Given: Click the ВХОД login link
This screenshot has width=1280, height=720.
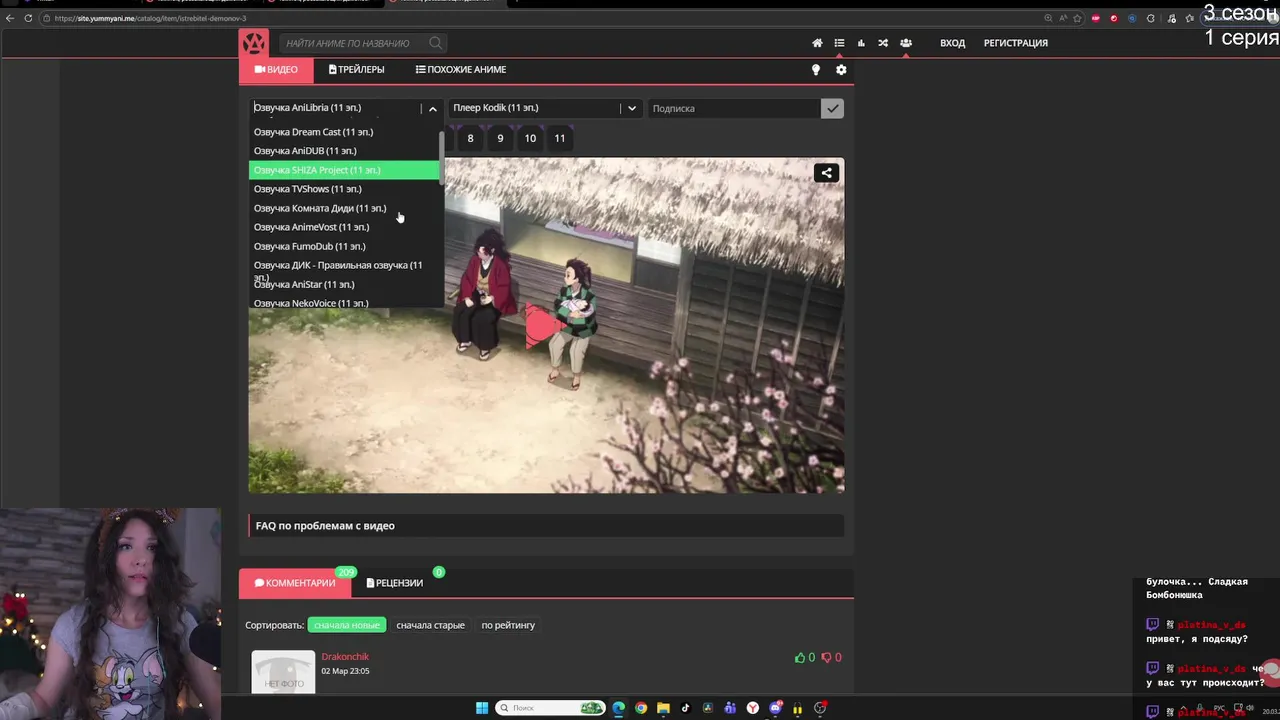Looking at the screenshot, I should [952, 43].
